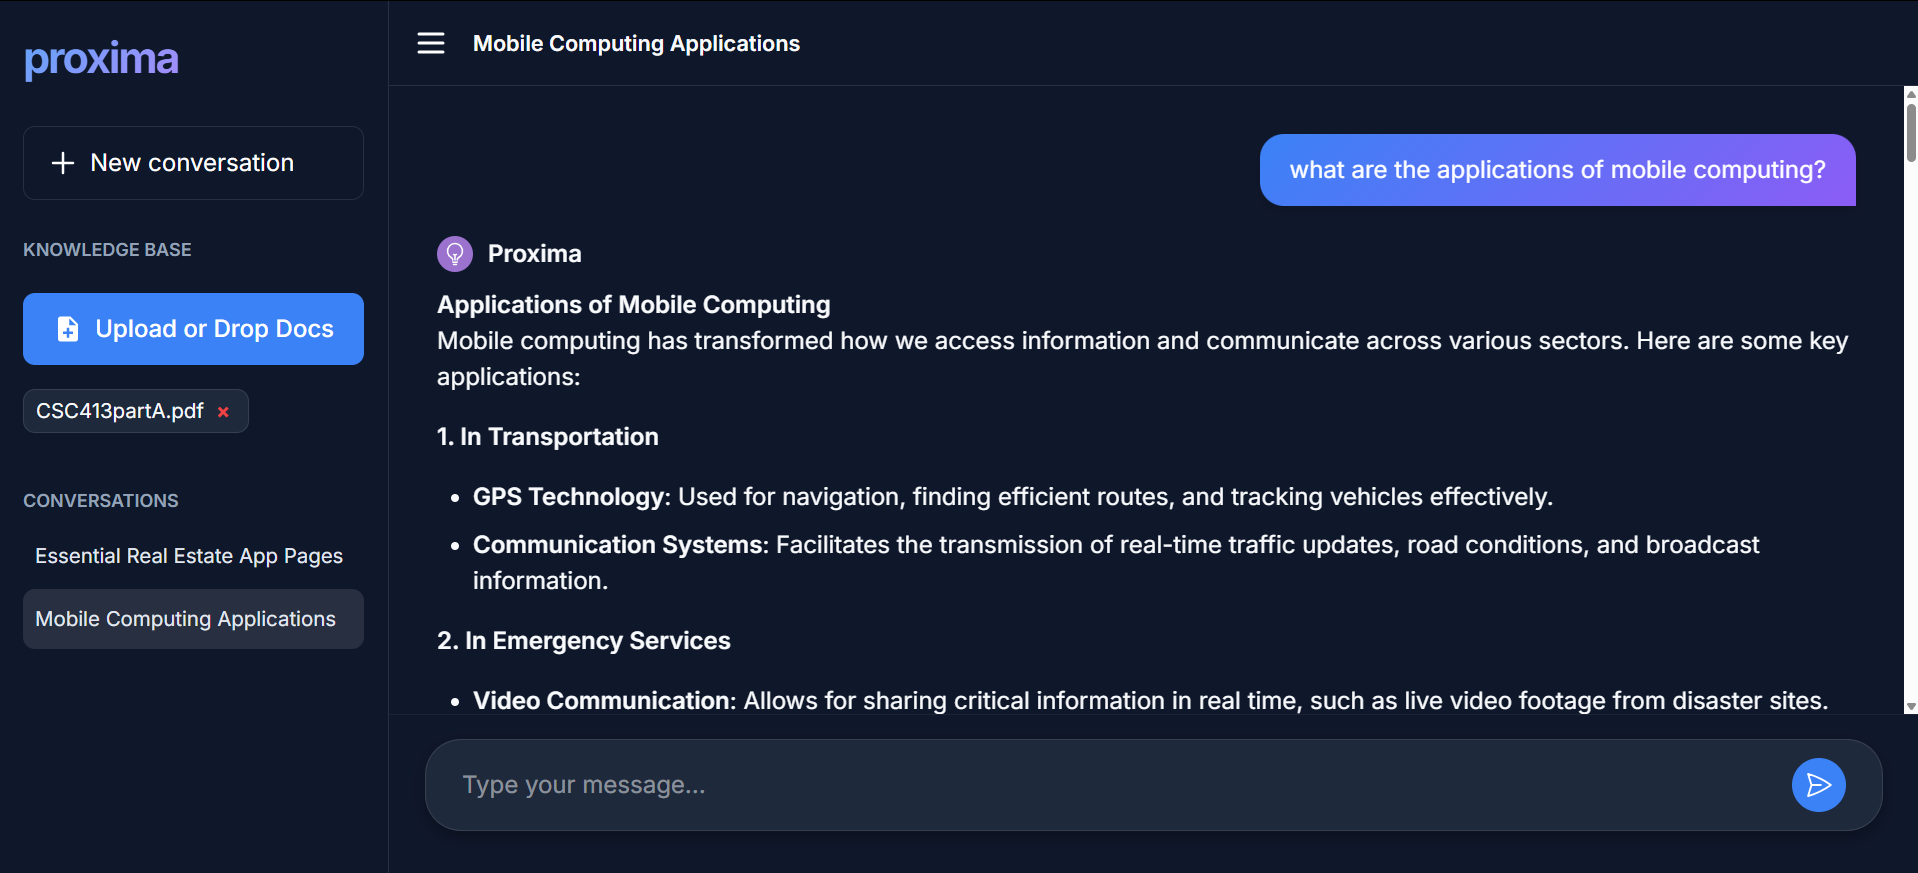Start a New conversation

[193, 163]
